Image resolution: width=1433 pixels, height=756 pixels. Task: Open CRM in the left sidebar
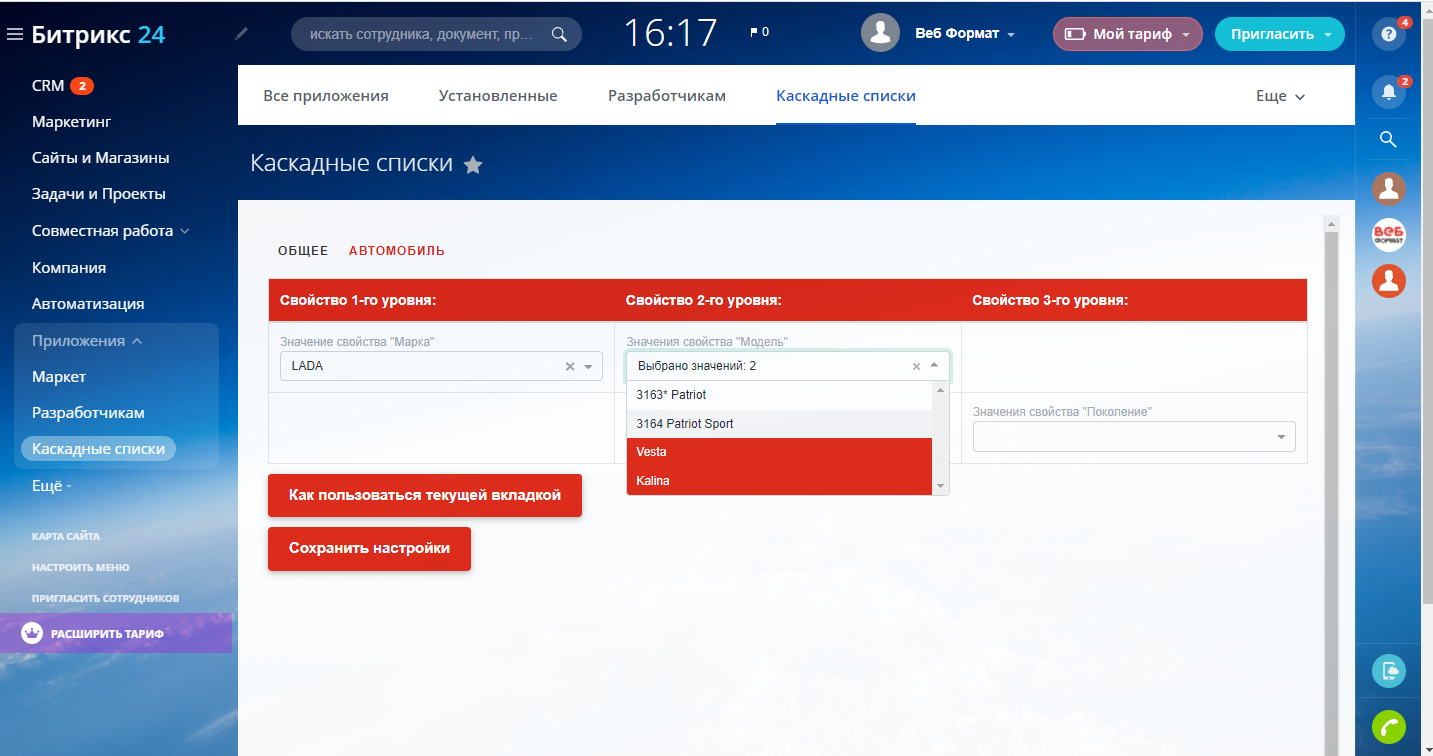(48, 86)
